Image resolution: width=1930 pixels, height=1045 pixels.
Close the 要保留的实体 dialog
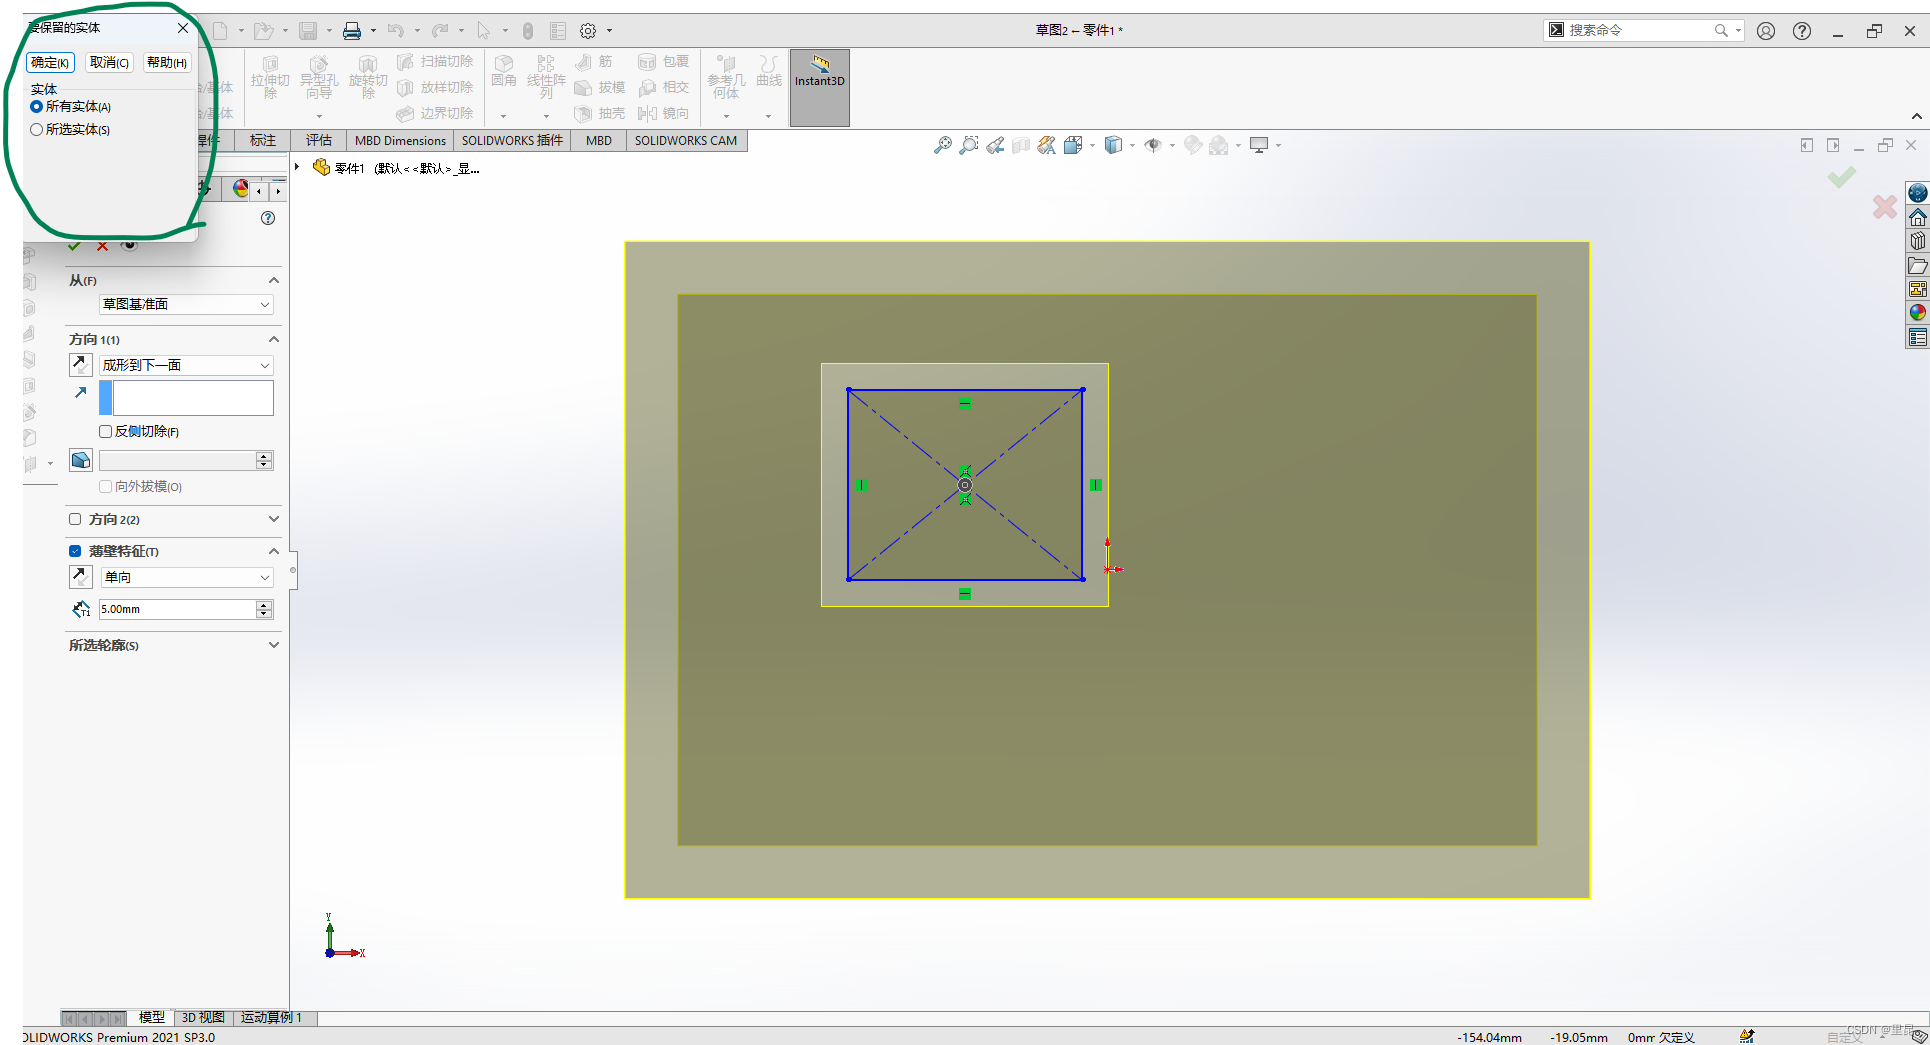coord(183,28)
